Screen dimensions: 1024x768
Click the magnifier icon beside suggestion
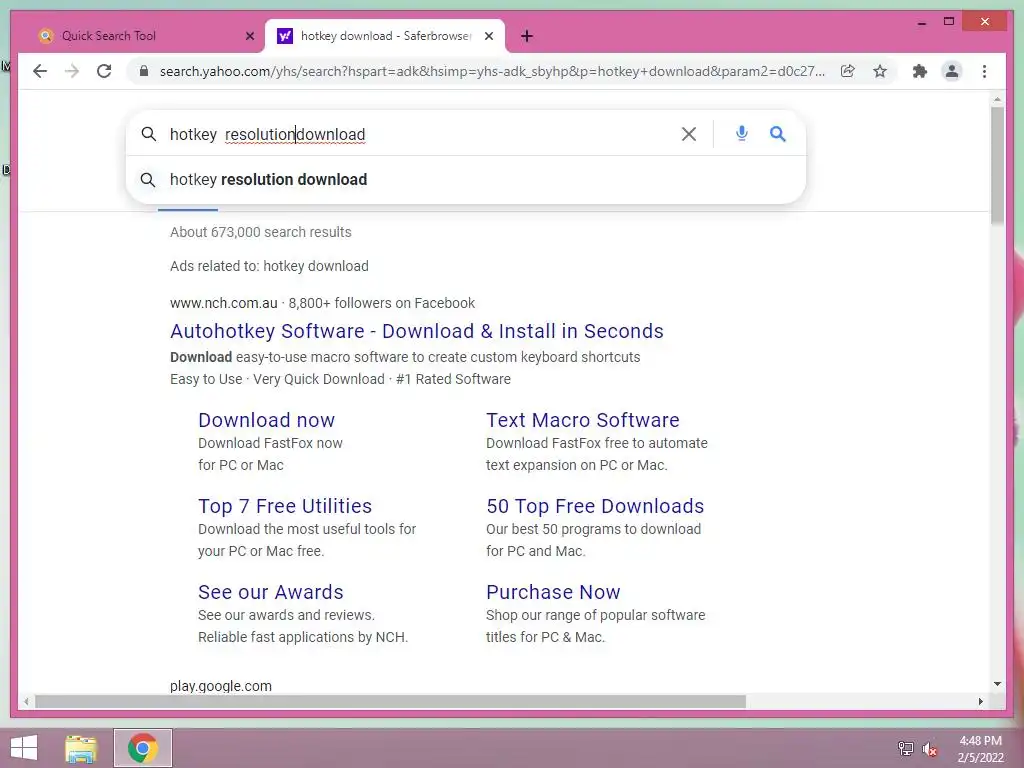(x=148, y=180)
